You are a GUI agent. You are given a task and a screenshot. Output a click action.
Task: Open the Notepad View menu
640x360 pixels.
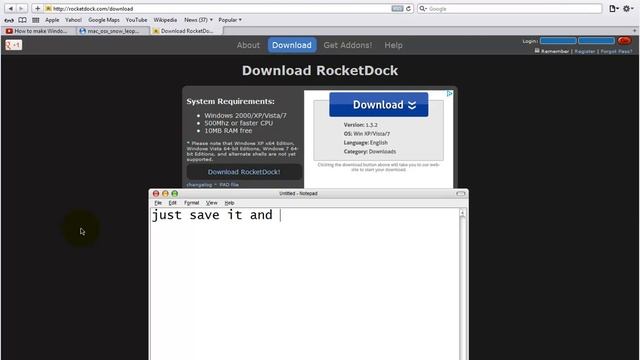pos(211,203)
